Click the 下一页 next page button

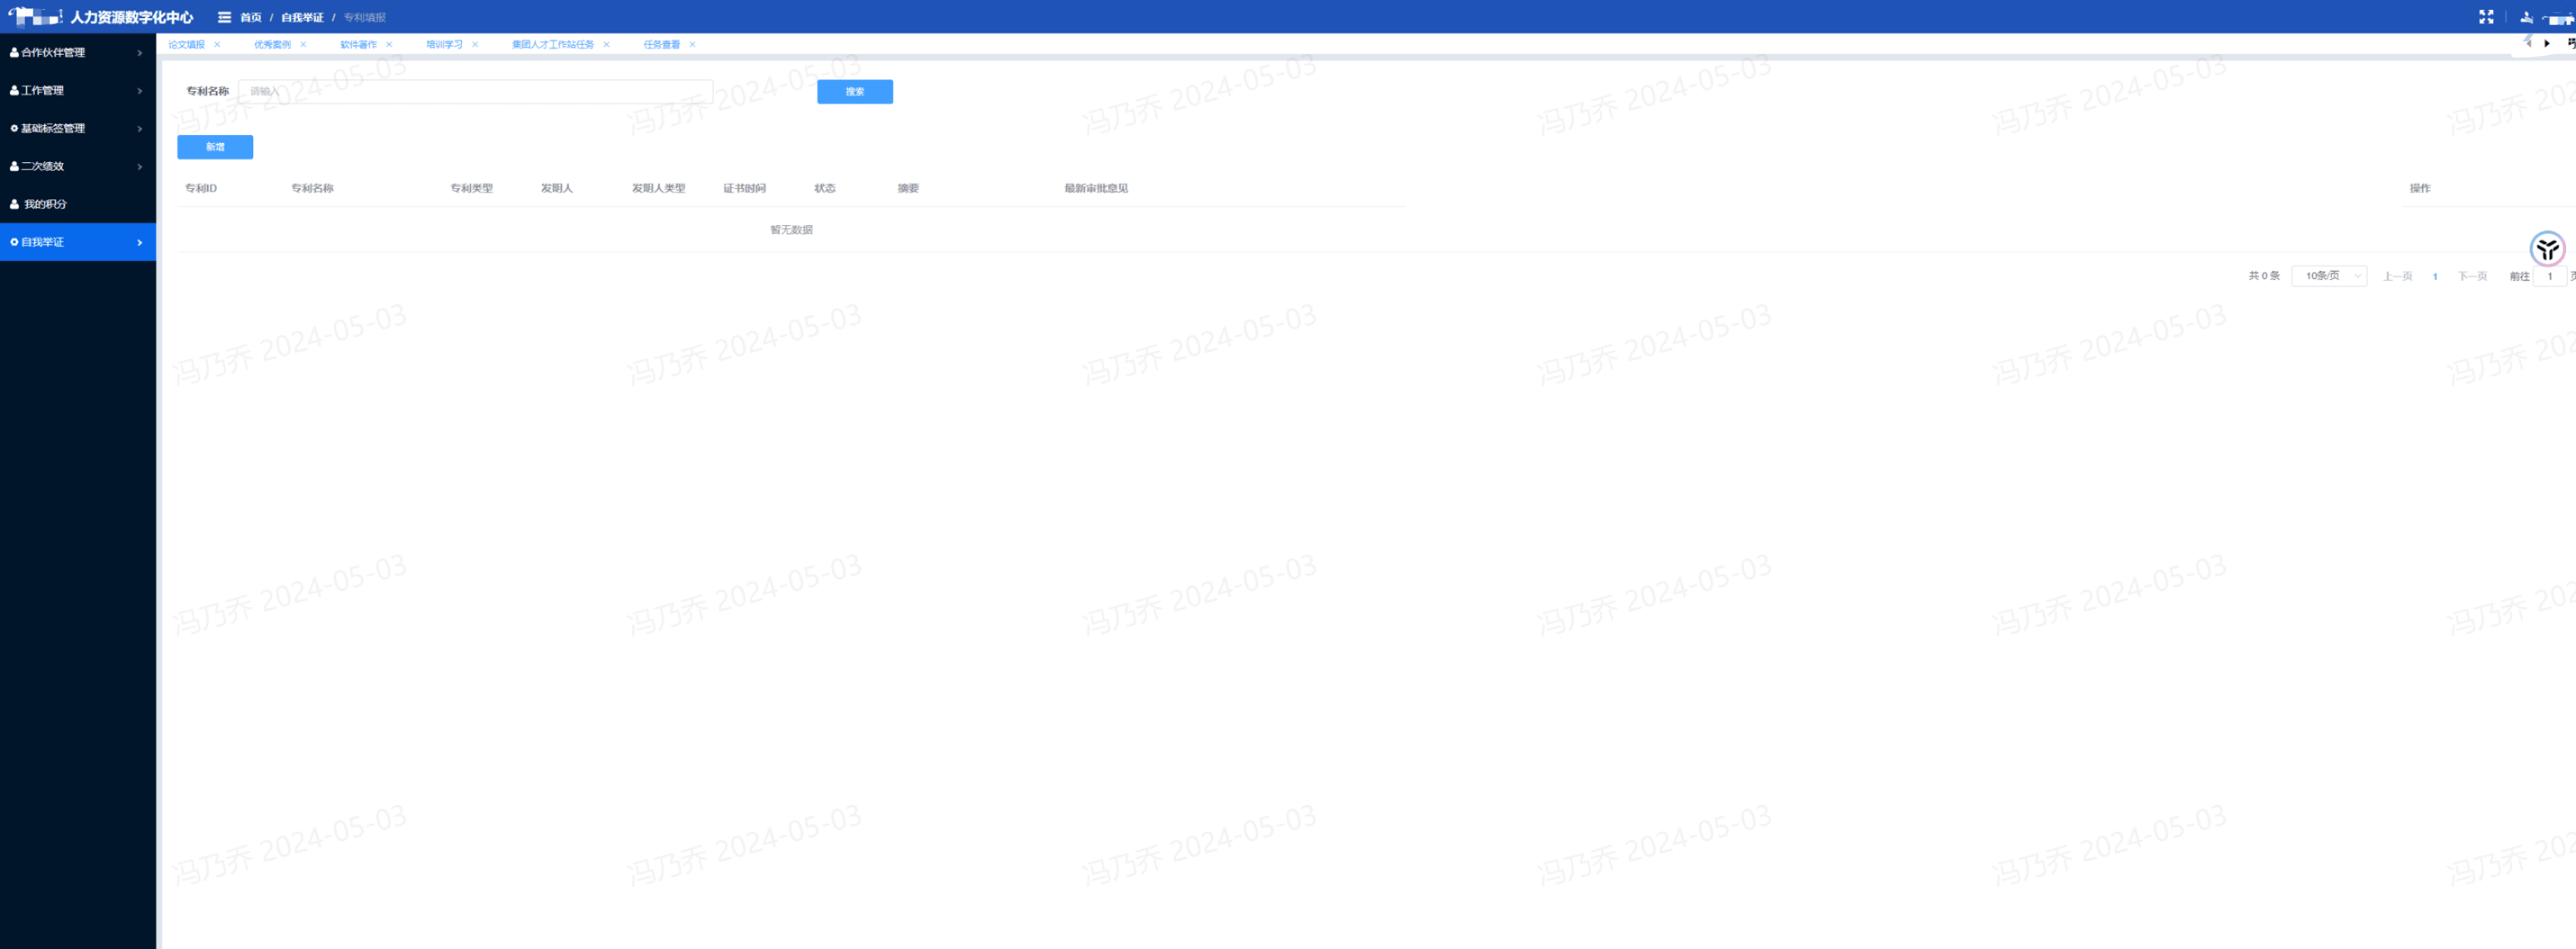2472,277
